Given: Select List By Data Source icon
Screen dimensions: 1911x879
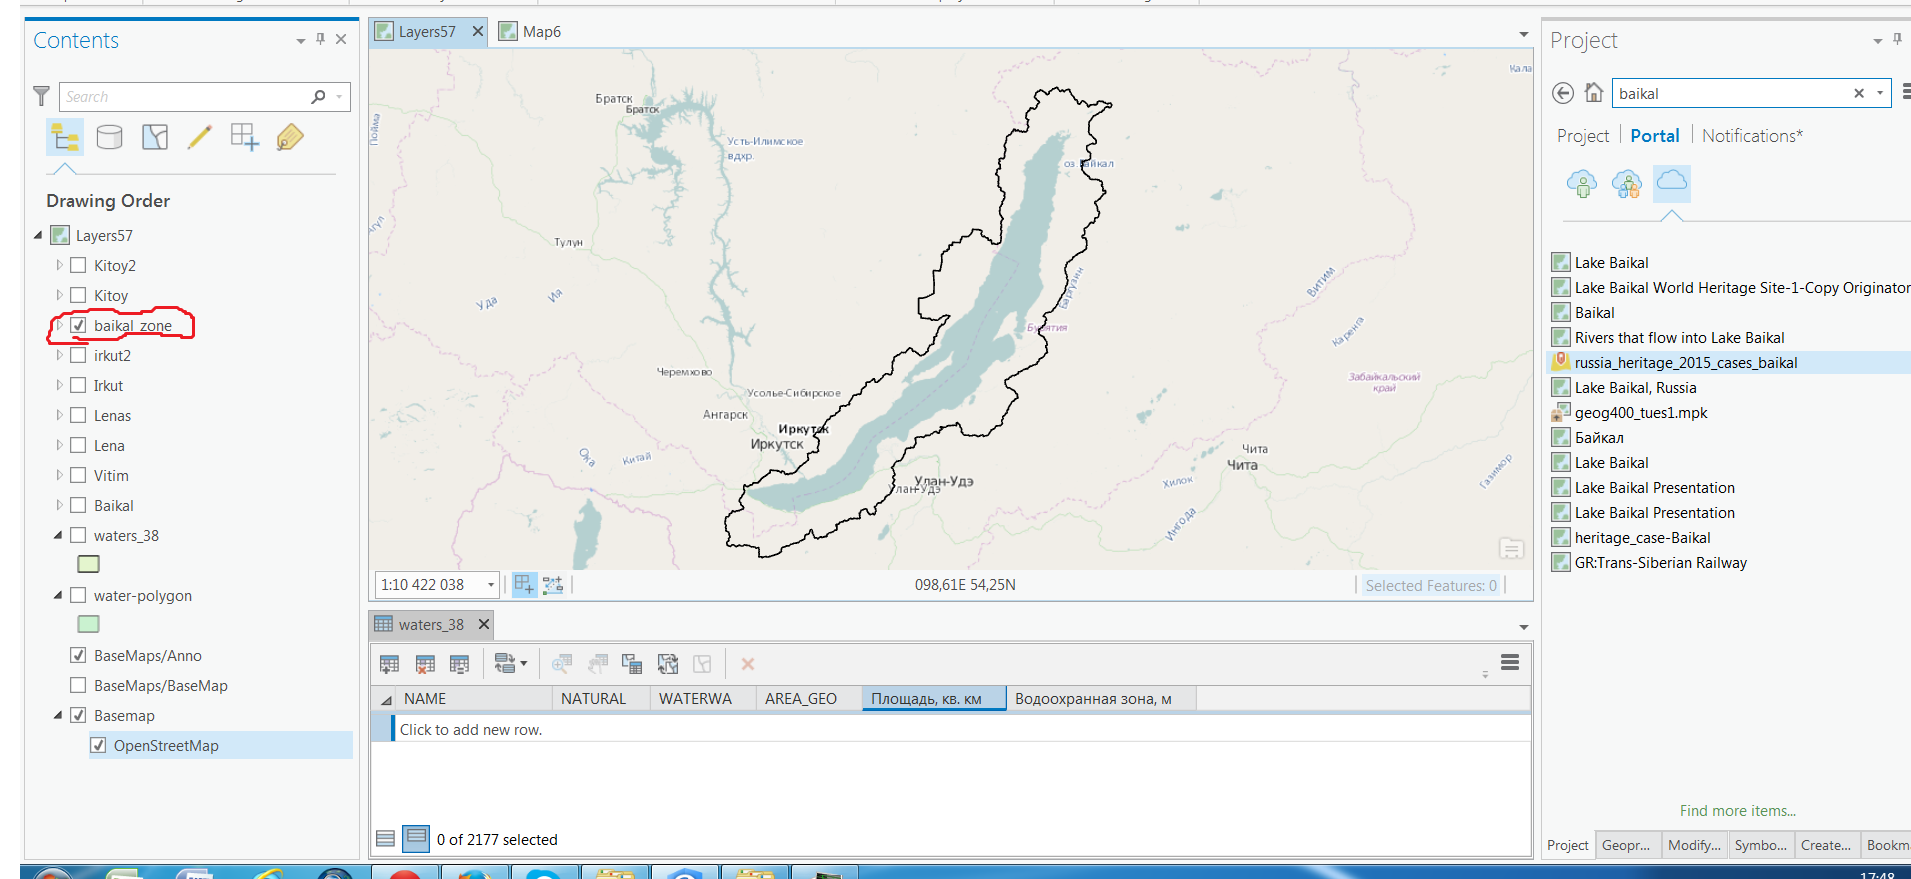Looking at the screenshot, I should (x=109, y=137).
